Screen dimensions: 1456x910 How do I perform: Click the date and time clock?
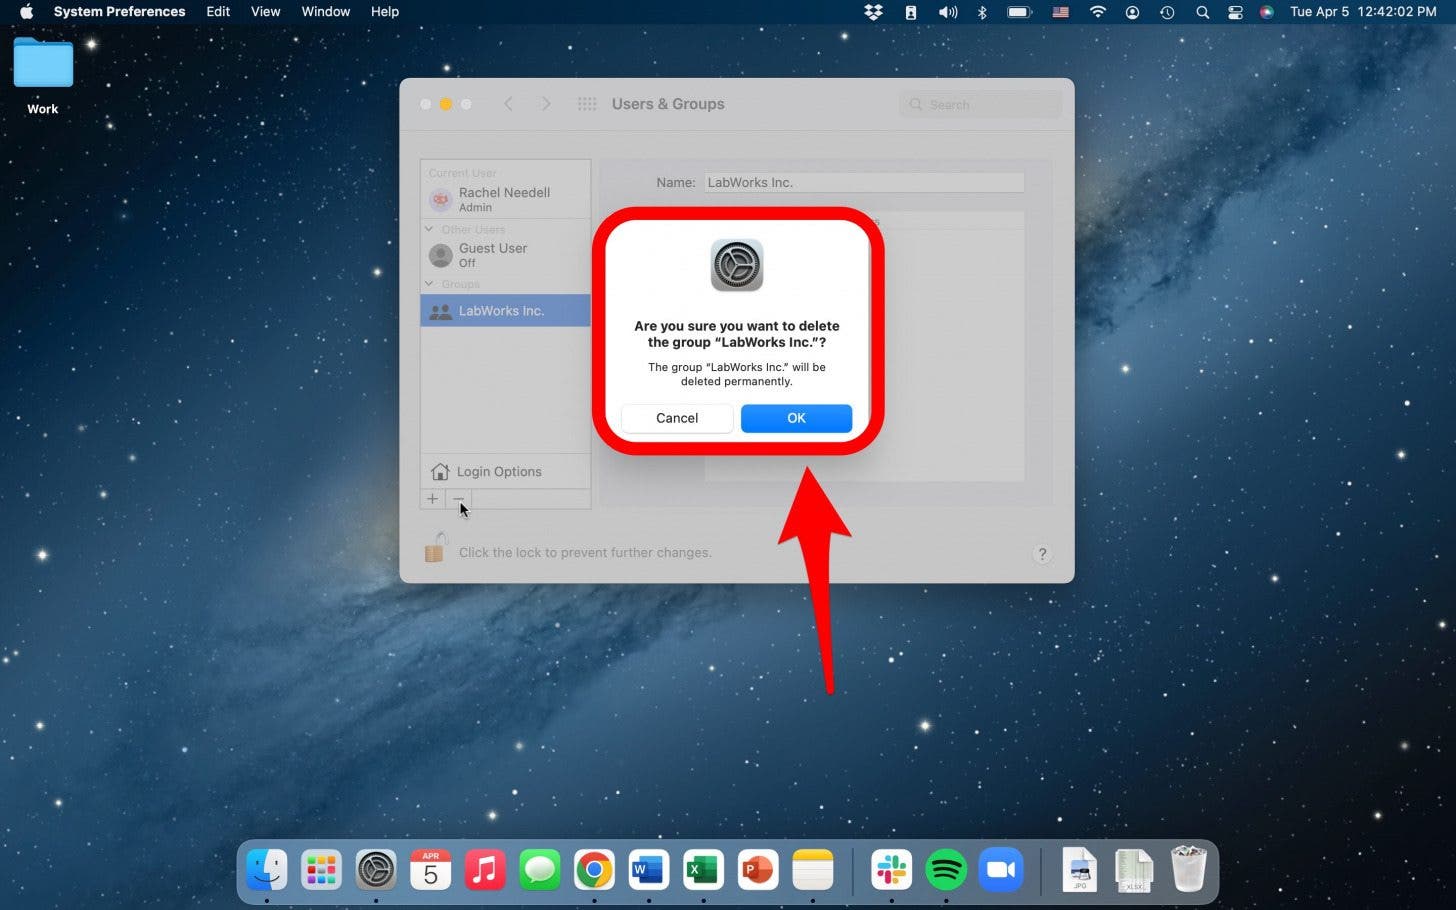point(1363,12)
